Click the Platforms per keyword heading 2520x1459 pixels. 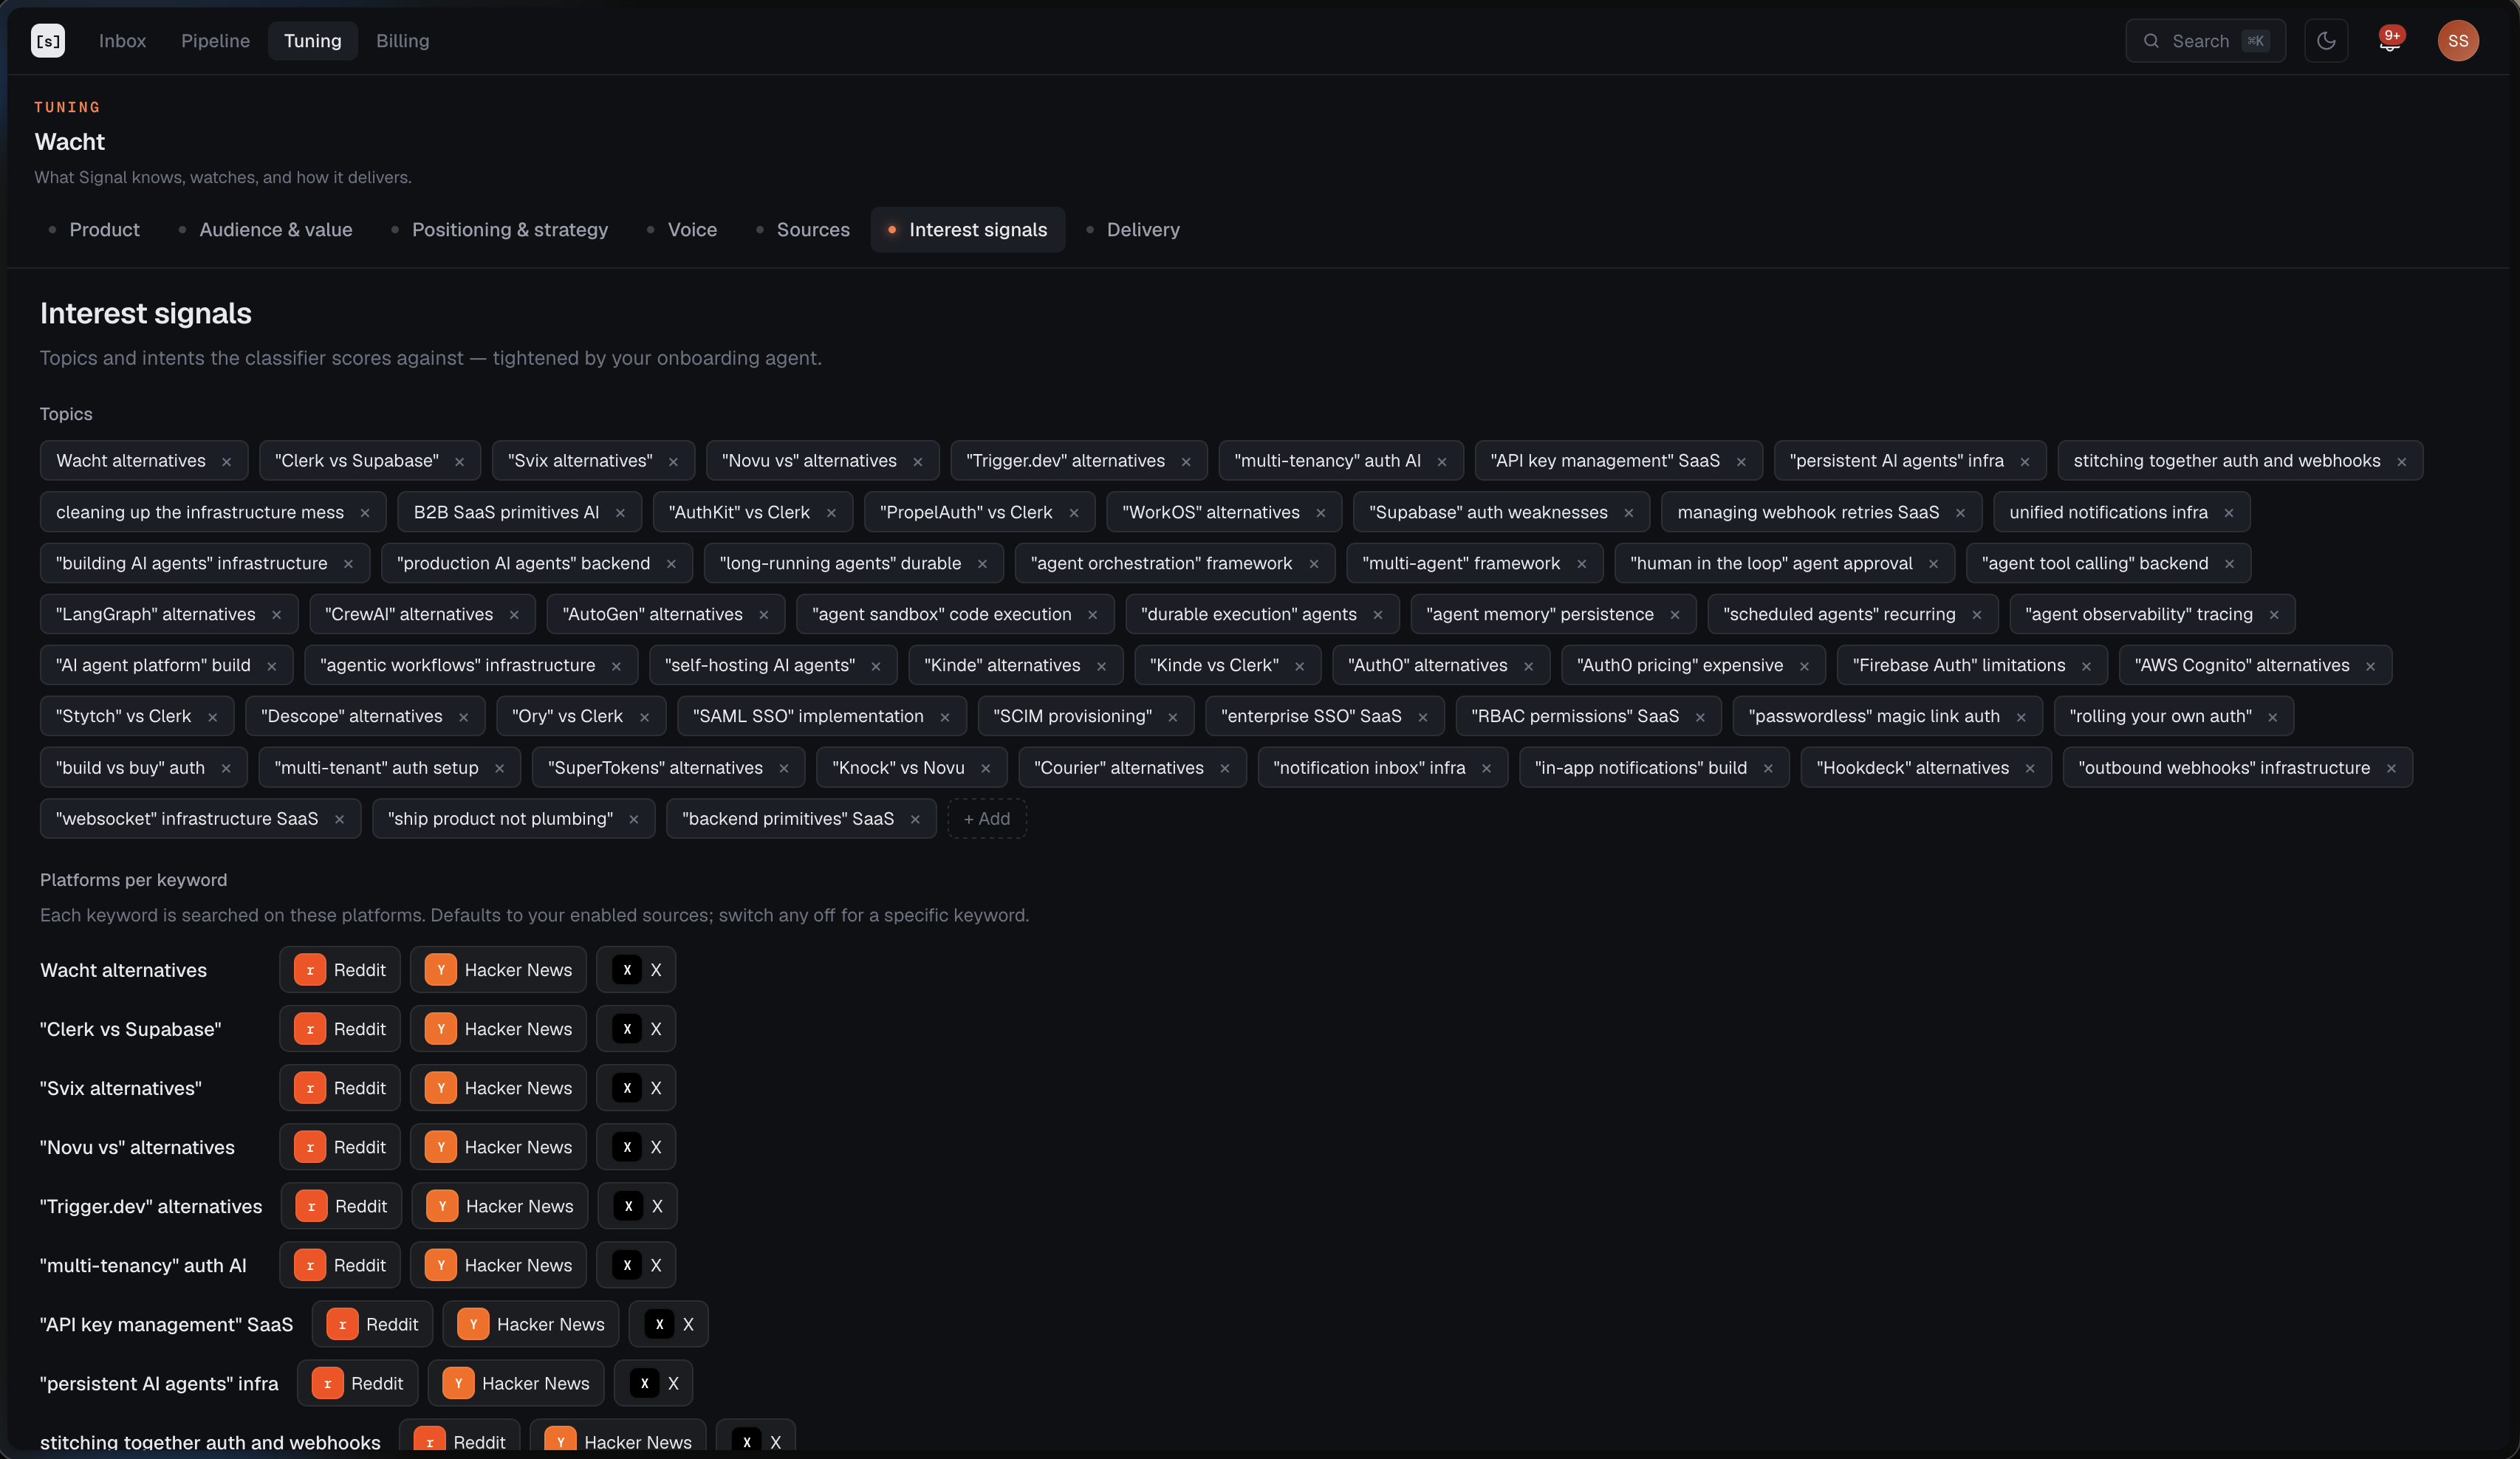[134, 880]
